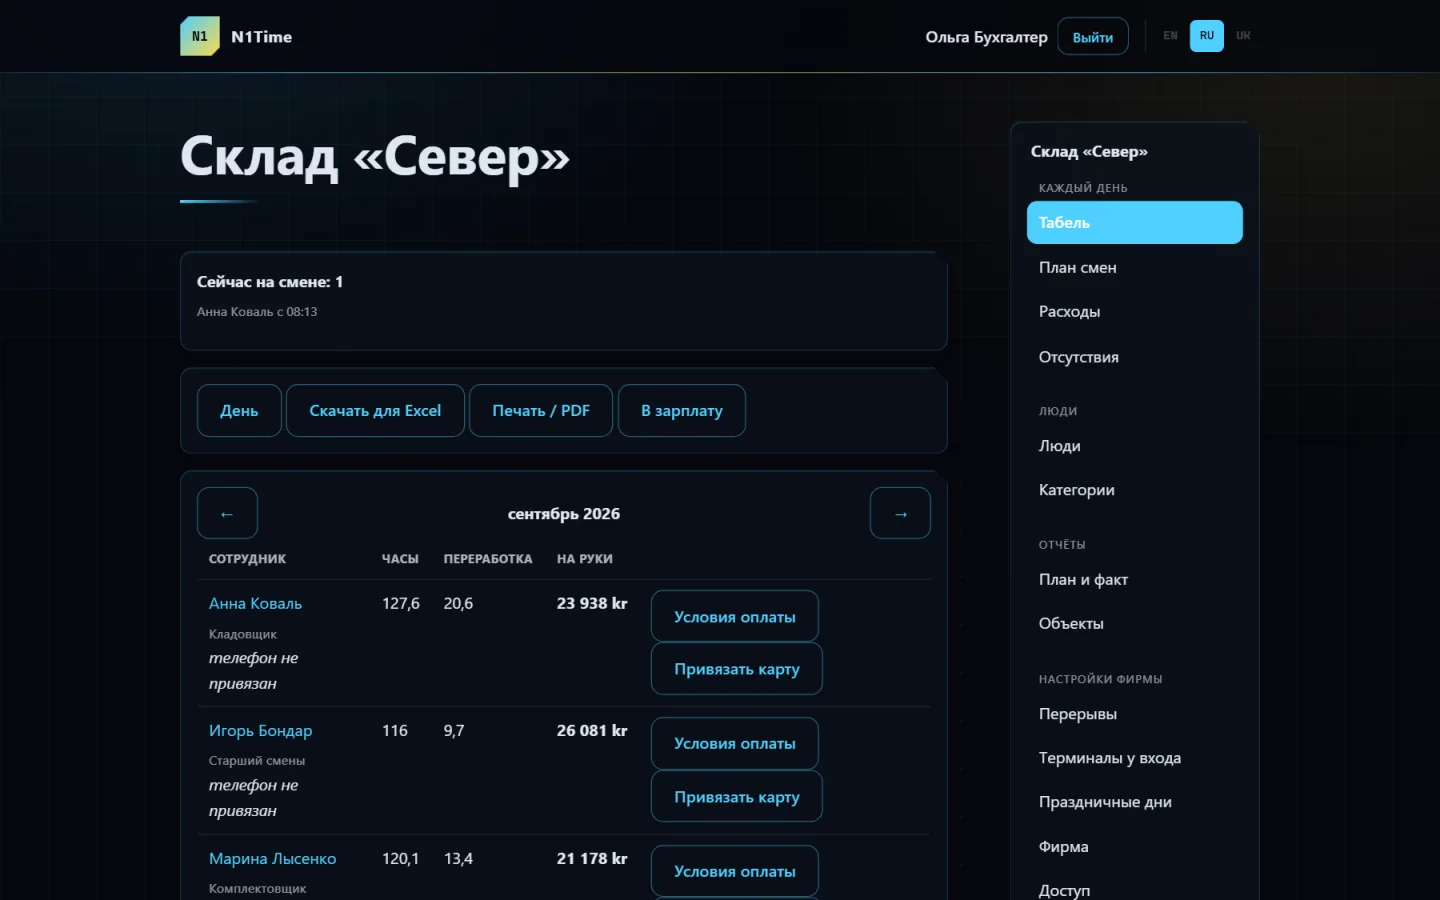Click Игорь Бондар hours 116
This screenshot has height=900, width=1440.
(x=395, y=731)
